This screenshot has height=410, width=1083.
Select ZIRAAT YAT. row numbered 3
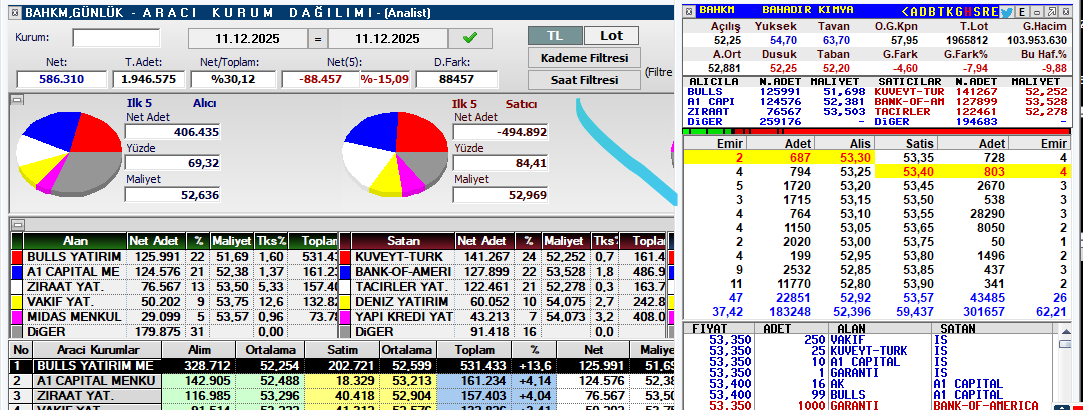point(342,396)
